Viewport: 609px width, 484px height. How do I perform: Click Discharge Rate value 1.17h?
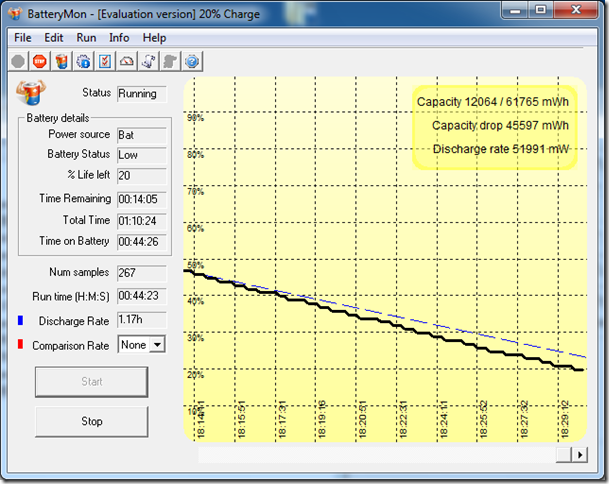(142, 320)
